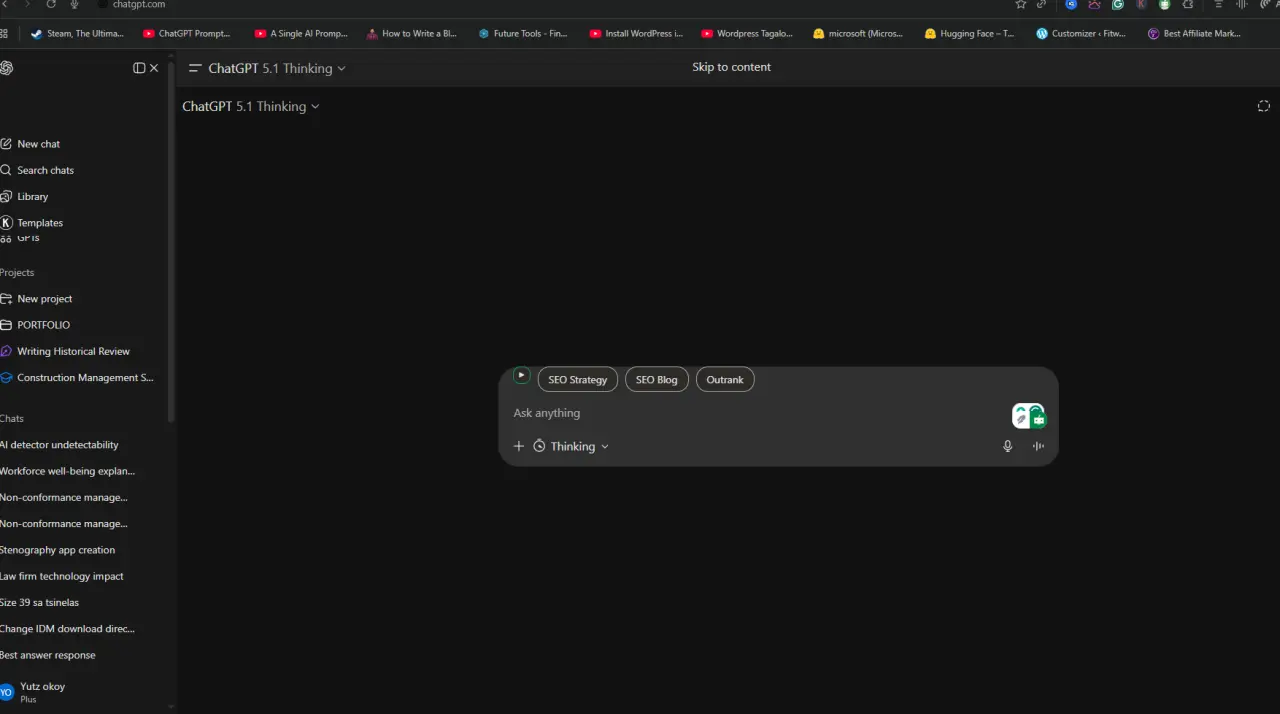1280x714 pixels.
Task: Open chat Law firm technology impact
Action: point(62,576)
